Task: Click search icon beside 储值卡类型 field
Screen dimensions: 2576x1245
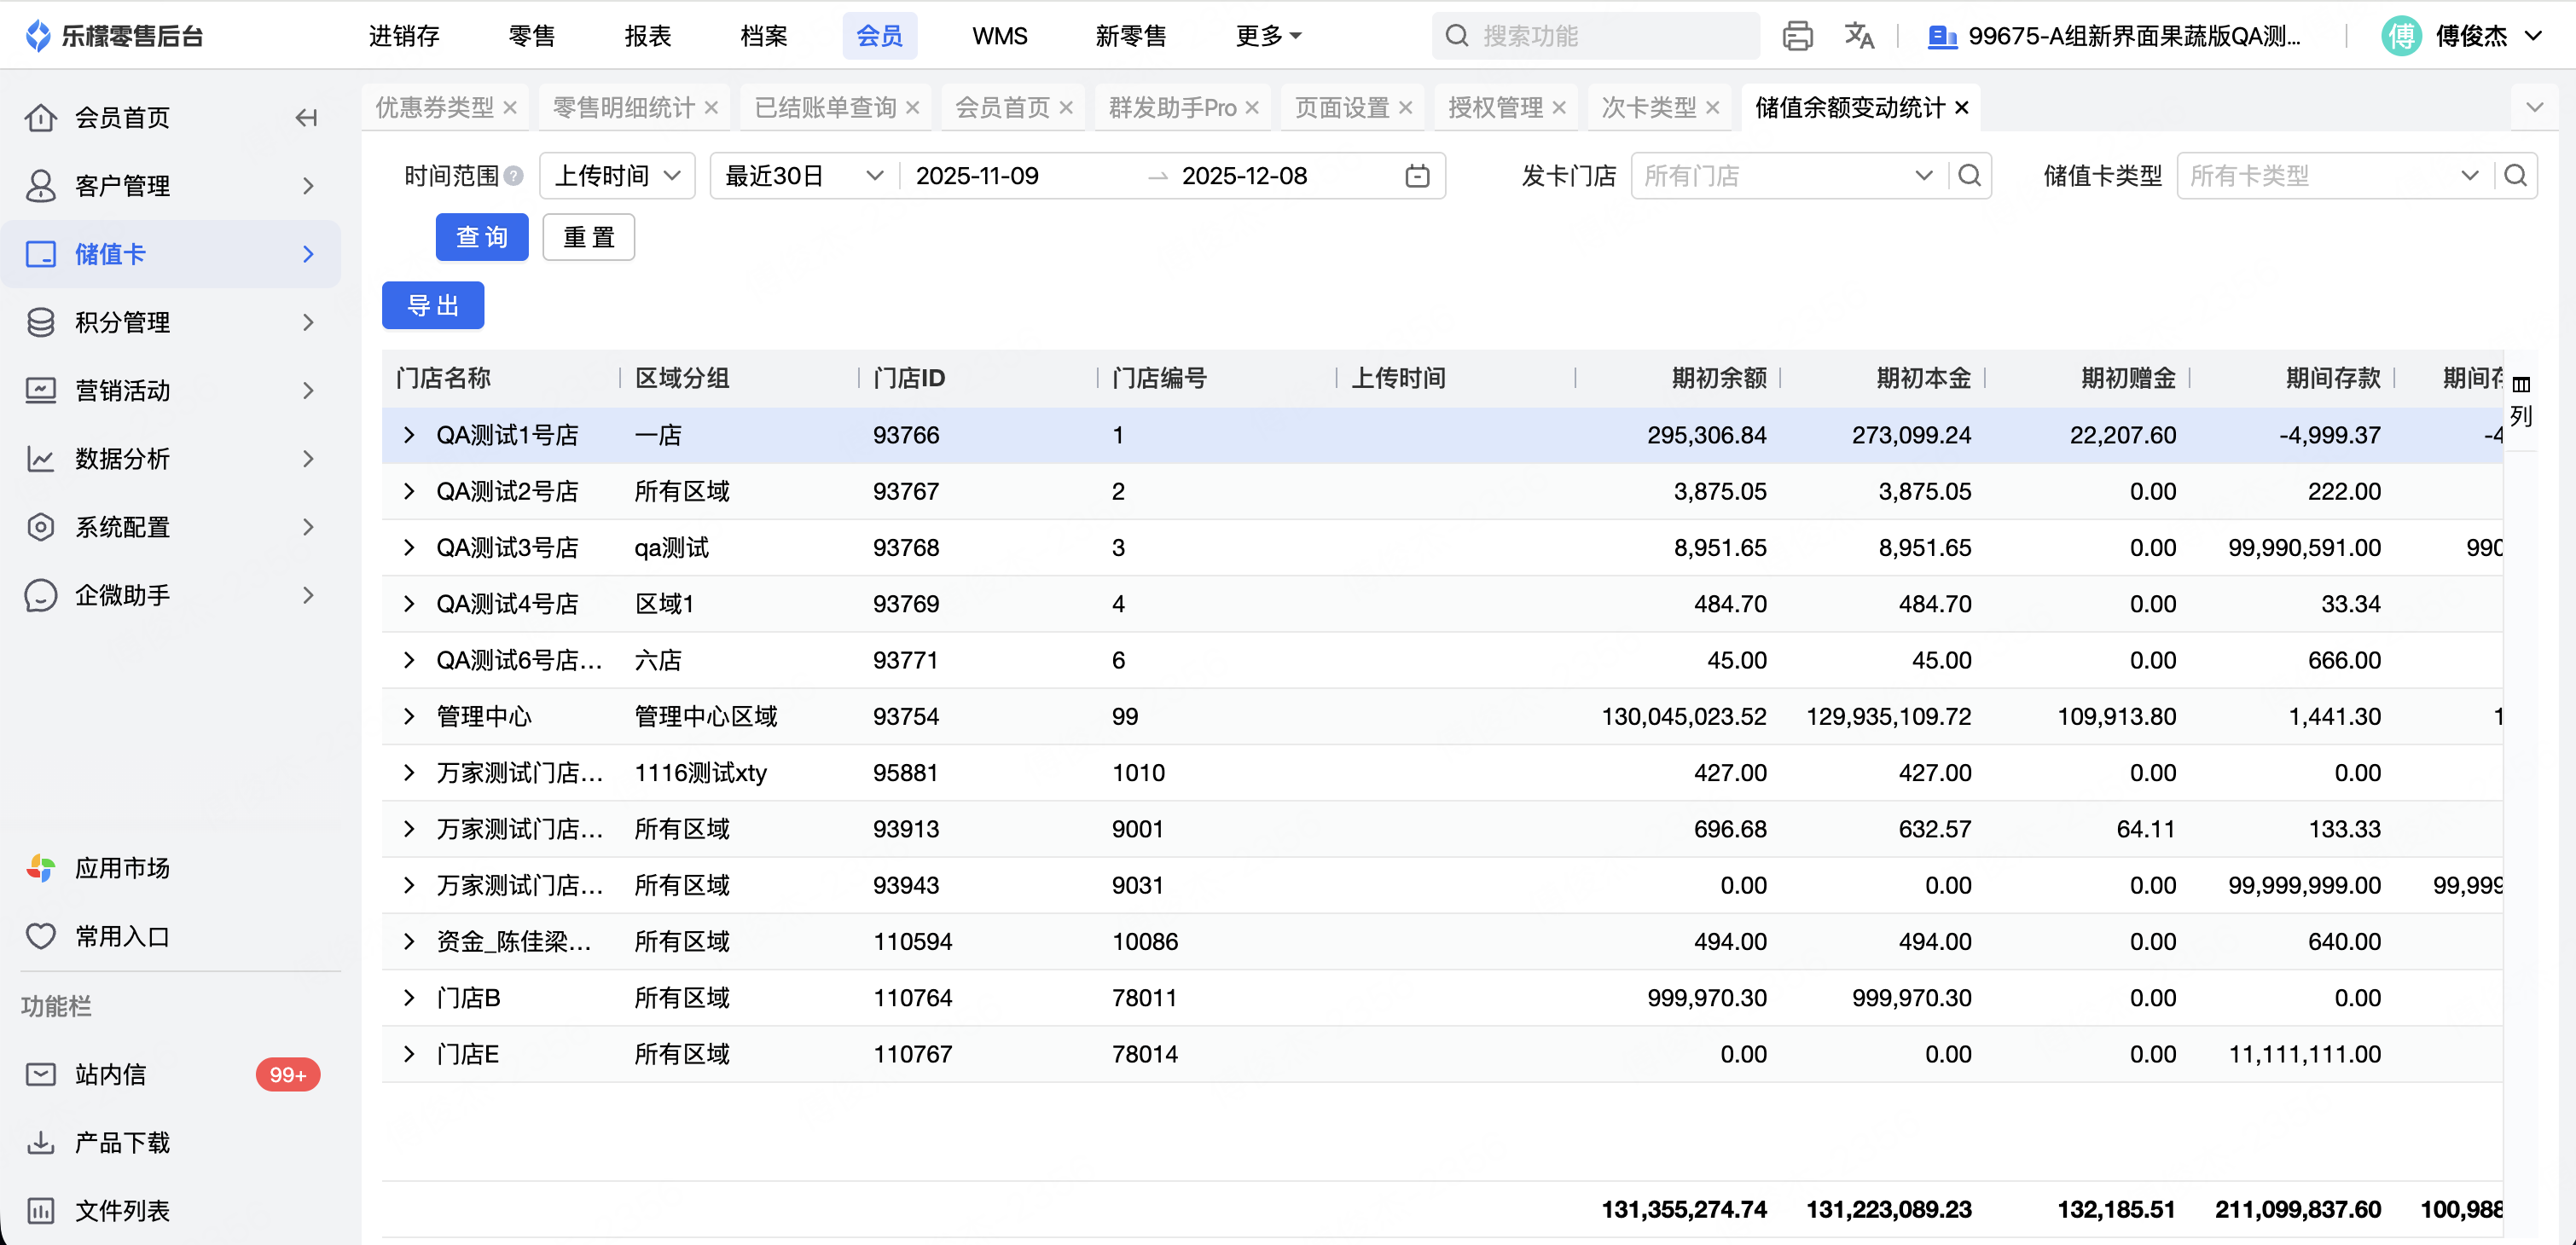Action: (x=2515, y=176)
